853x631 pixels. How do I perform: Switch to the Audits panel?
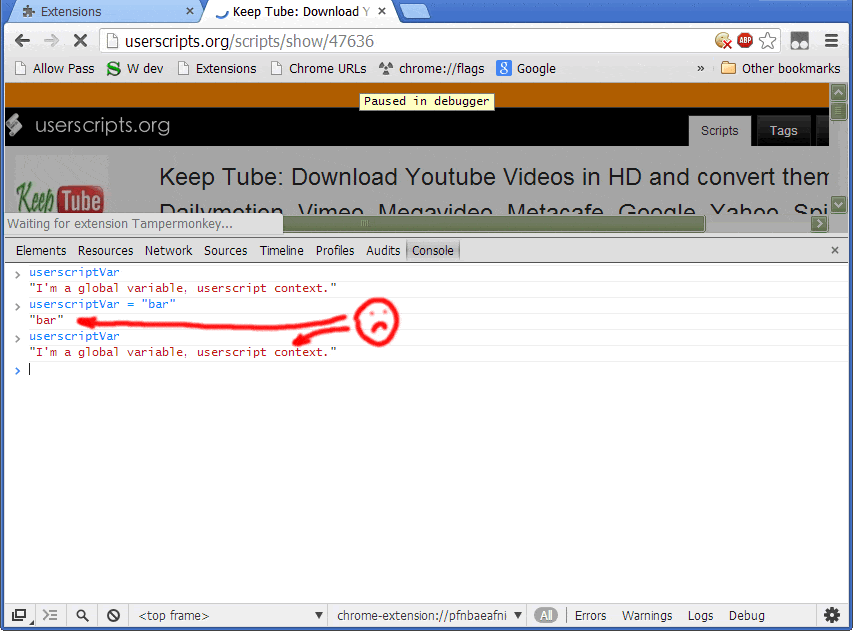(383, 251)
